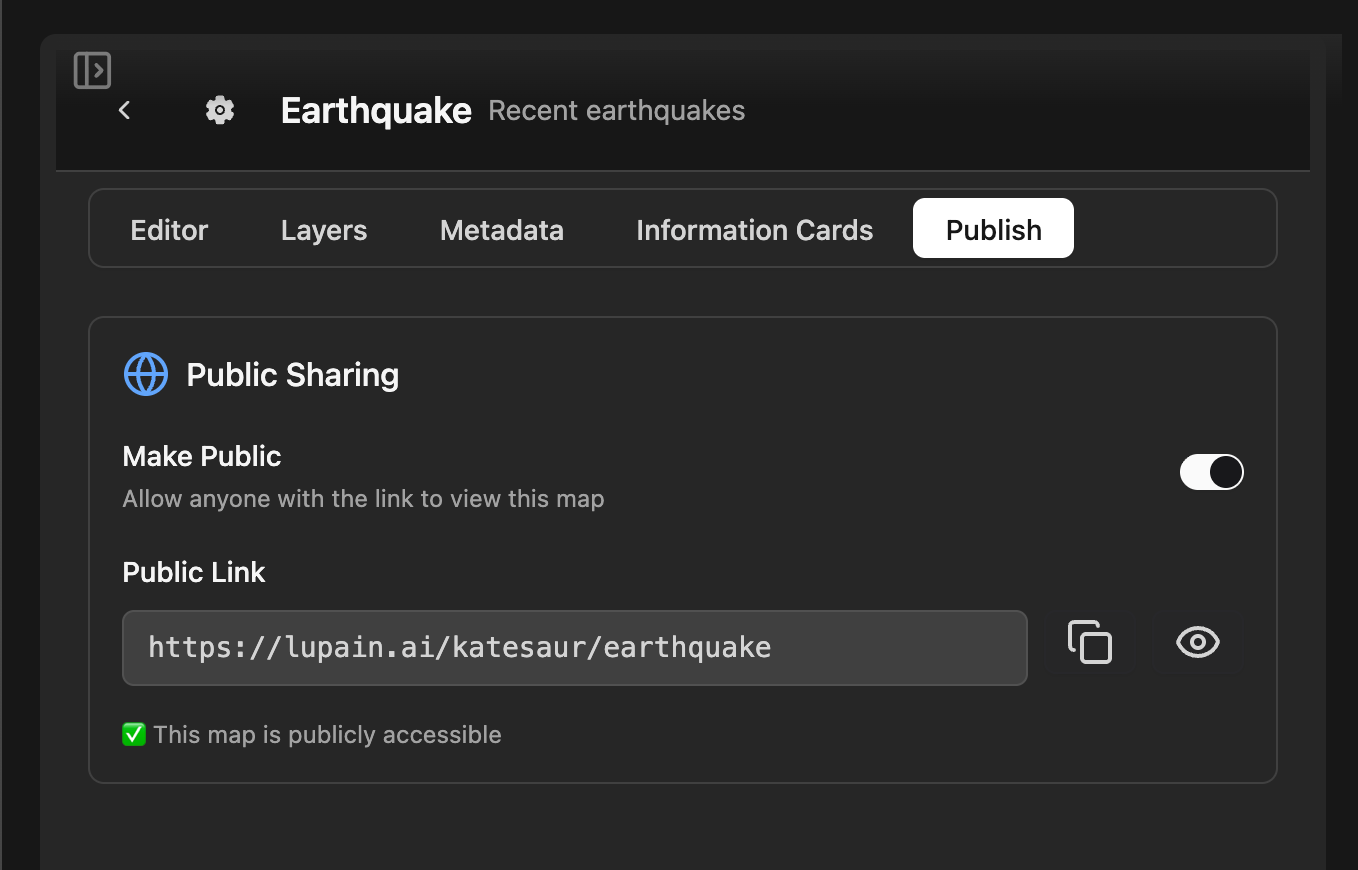Open map settings gear icon
The height and width of the screenshot is (870, 1358).
click(x=220, y=110)
